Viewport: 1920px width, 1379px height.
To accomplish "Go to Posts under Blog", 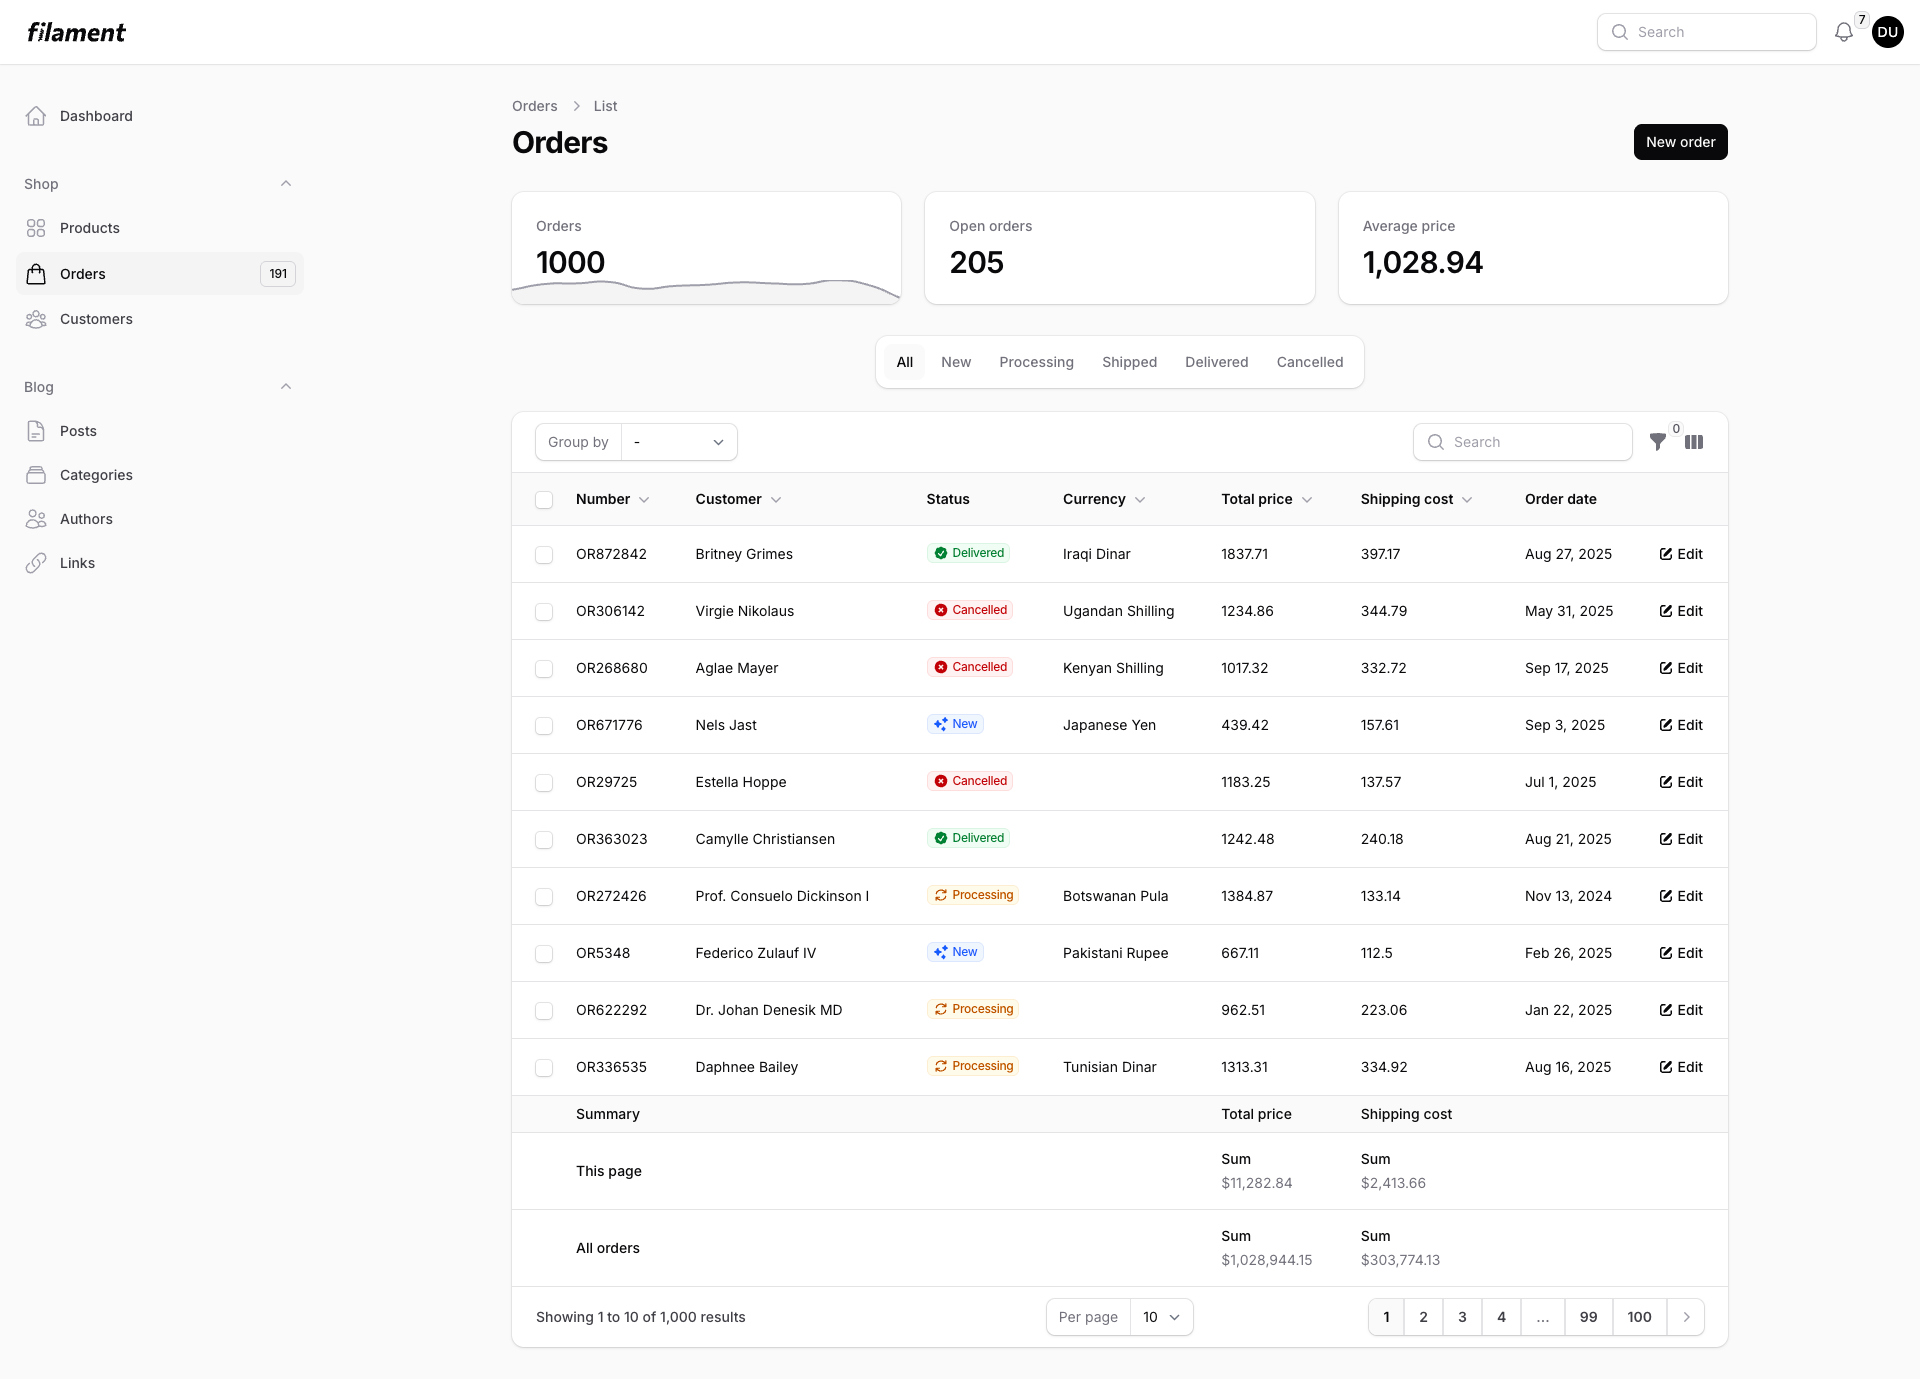I will (x=77, y=430).
